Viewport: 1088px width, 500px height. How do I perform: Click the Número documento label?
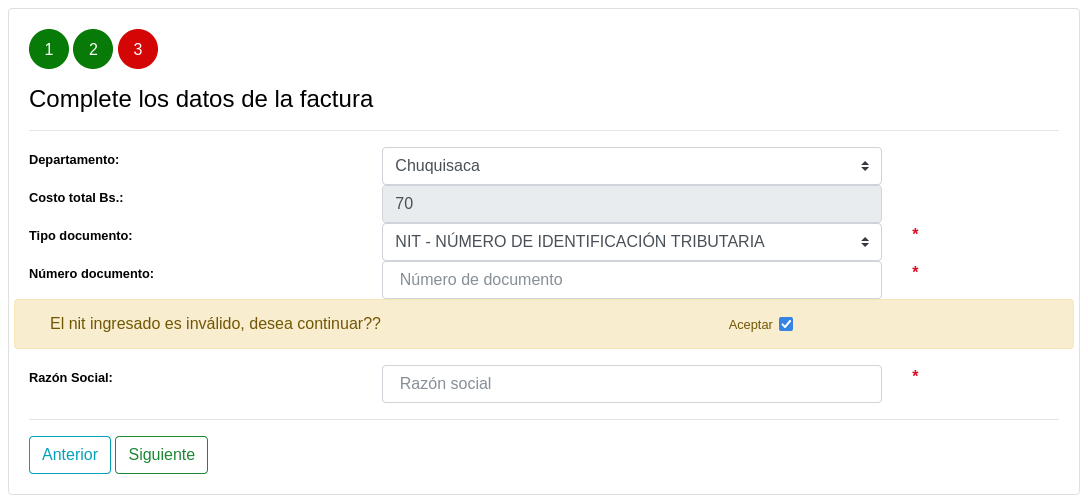[x=91, y=274]
